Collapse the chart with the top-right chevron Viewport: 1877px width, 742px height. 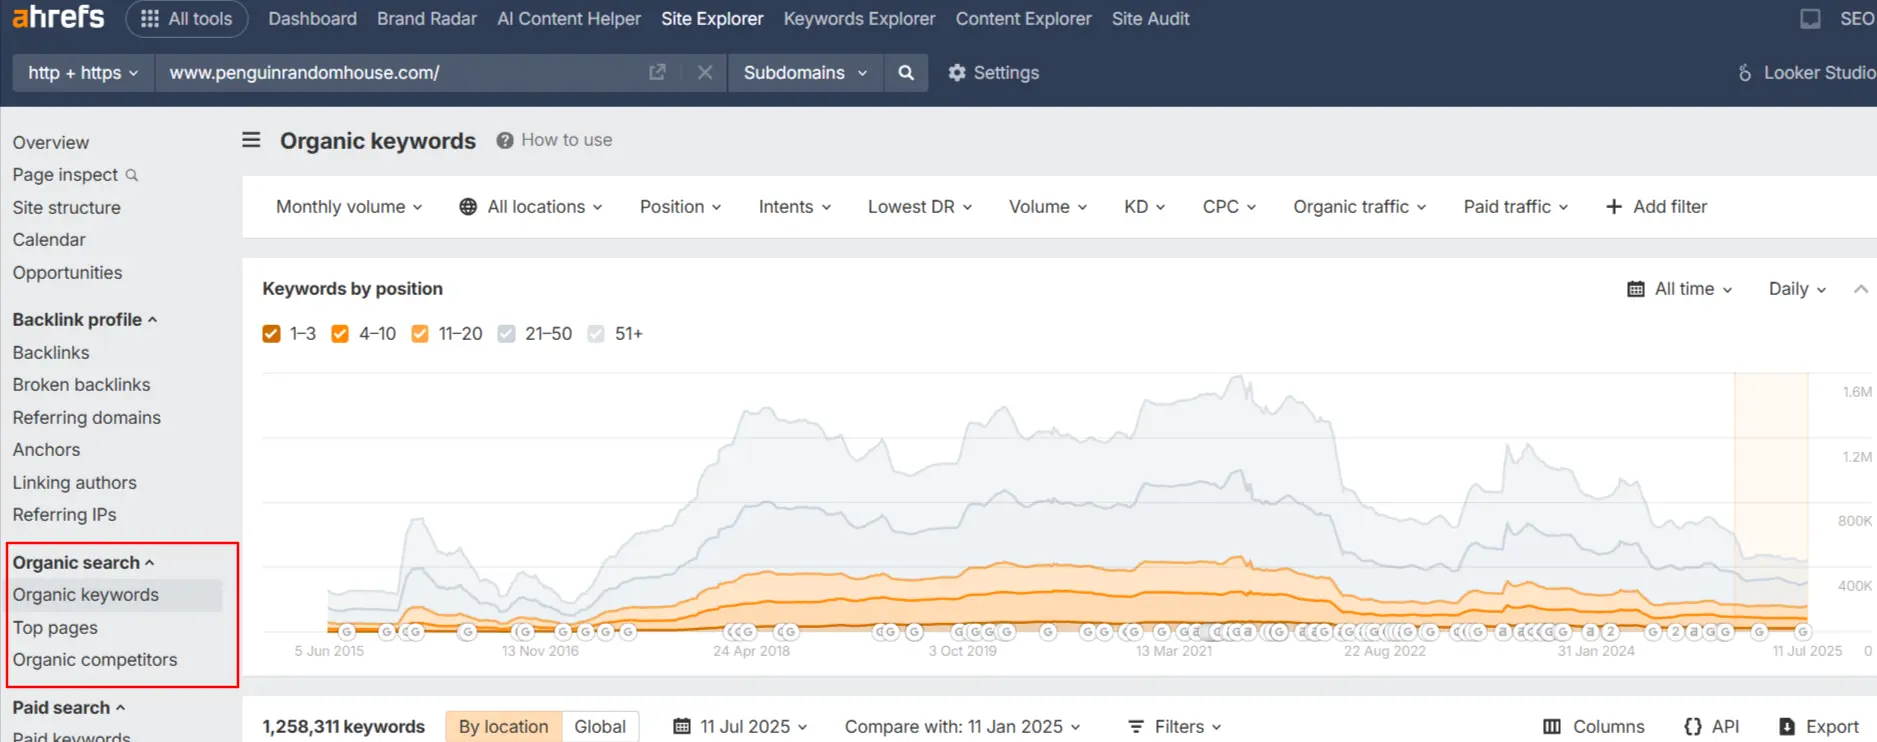1860,289
